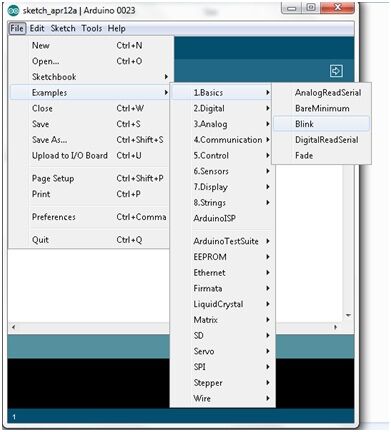
Task: Open the Sketch menu
Action: coord(63,29)
